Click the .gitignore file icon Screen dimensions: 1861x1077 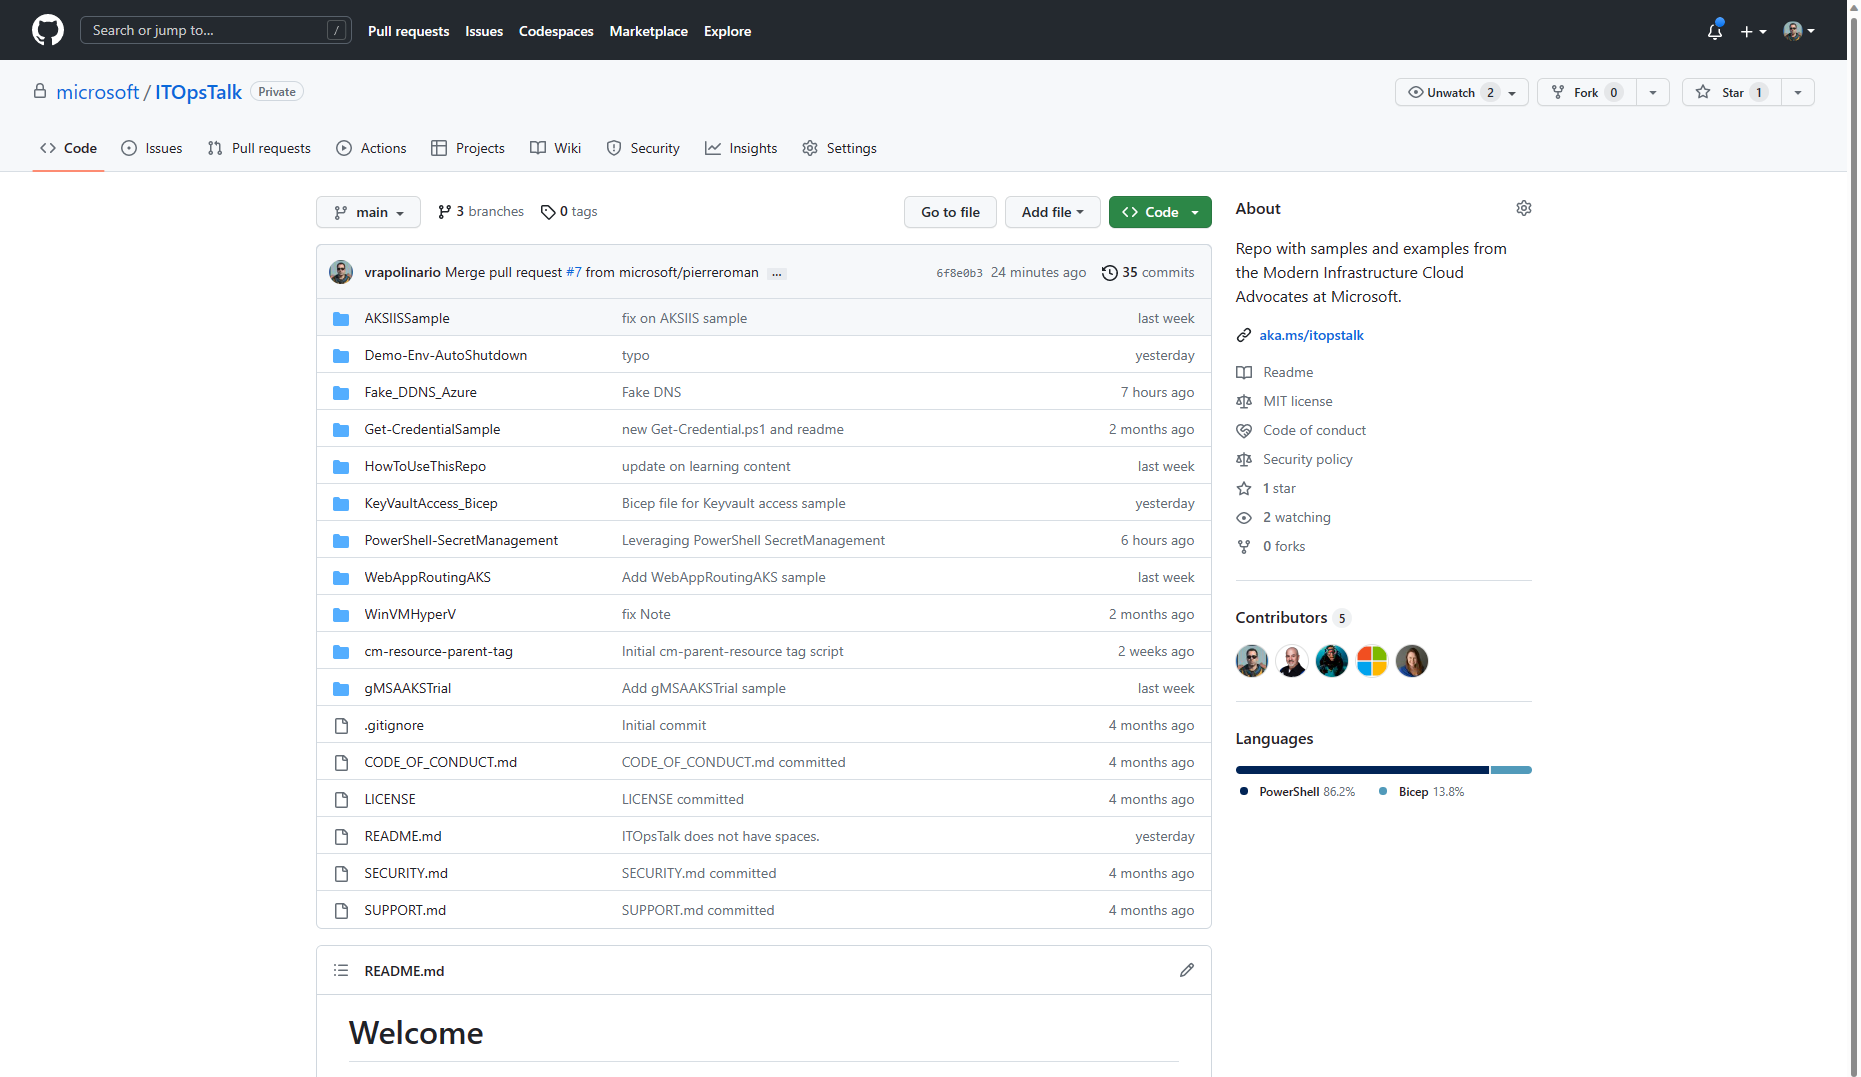tap(341, 725)
